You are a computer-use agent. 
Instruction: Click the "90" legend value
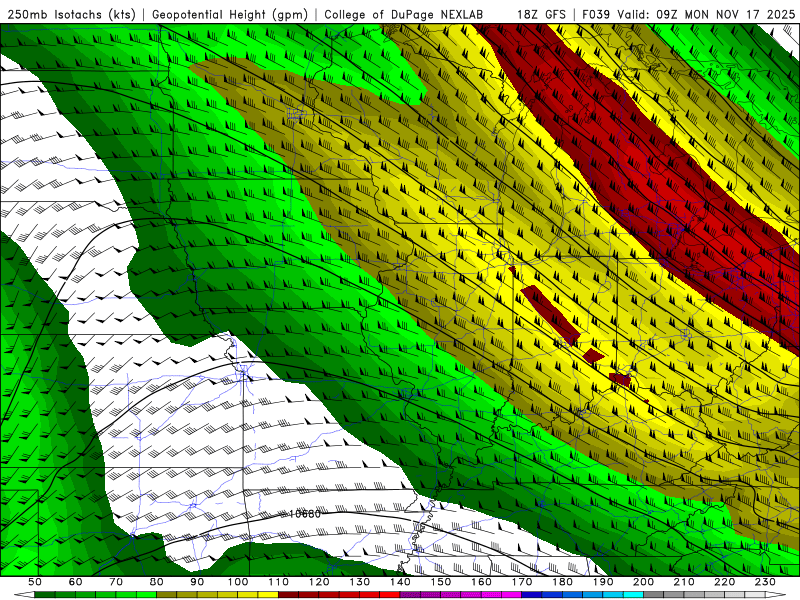[197, 582]
